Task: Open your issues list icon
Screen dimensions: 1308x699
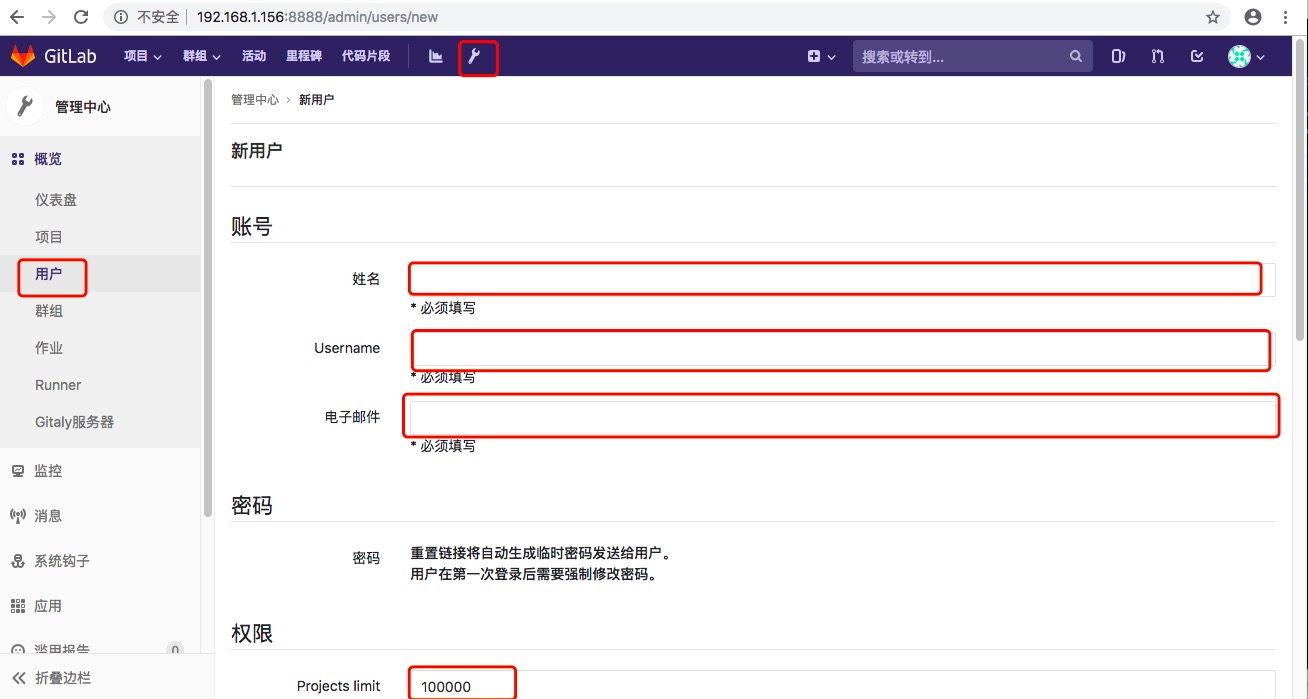Action: click(1117, 57)
